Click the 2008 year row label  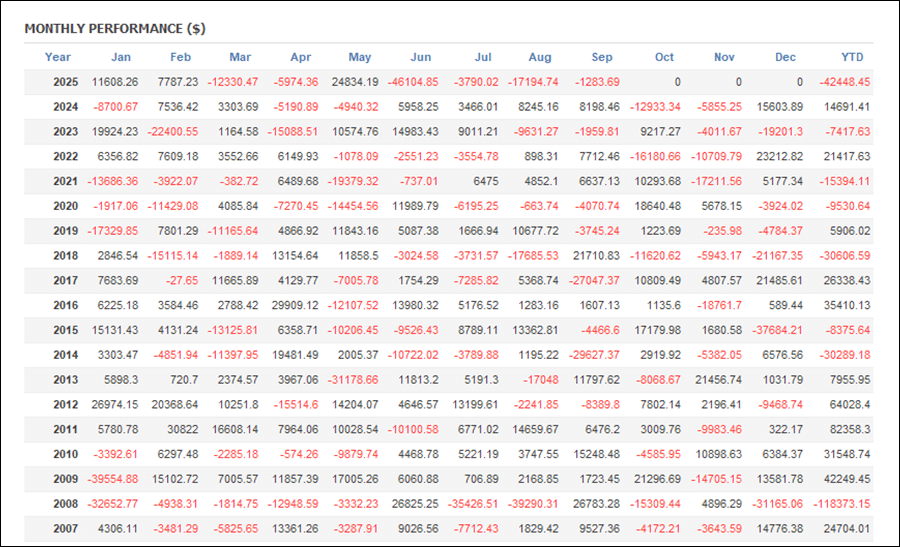coord(65,503)
